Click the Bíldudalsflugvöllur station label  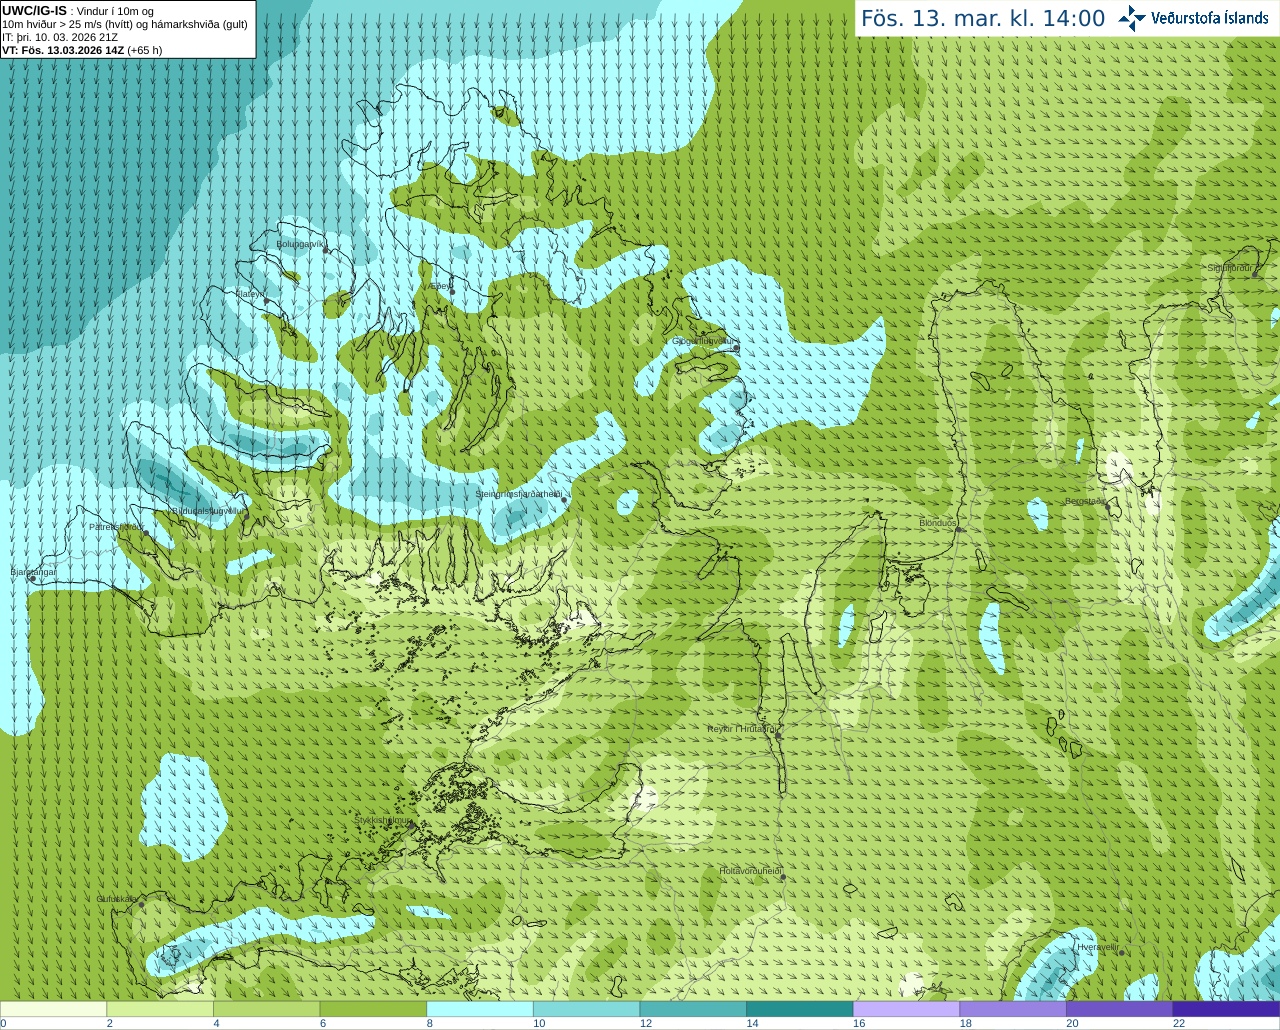point(207,511)
